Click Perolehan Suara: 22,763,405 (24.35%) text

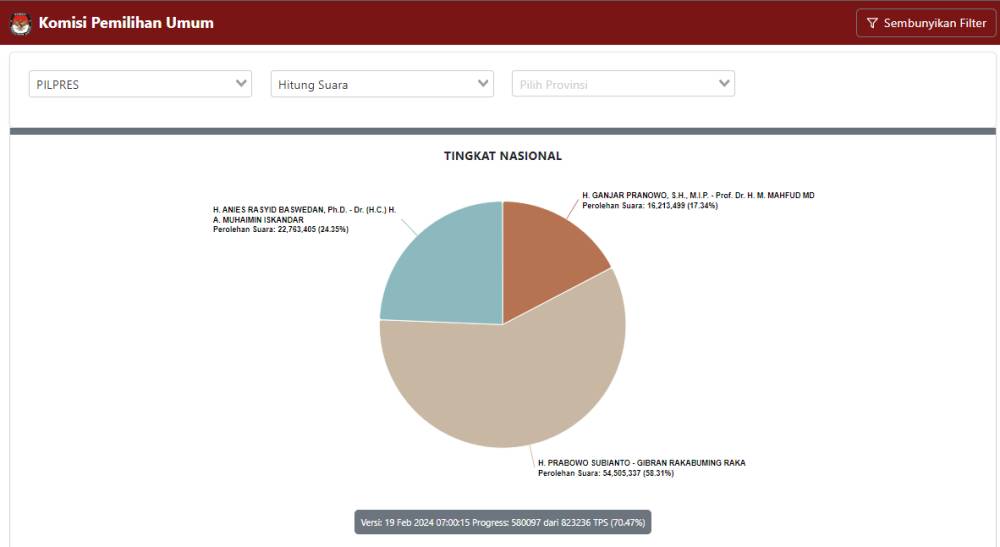(x=281, y=230)
